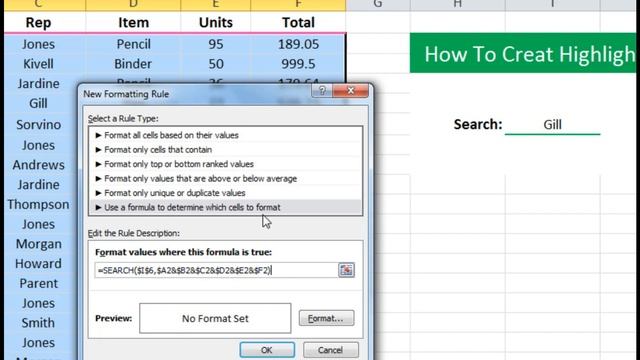This screenshot has height=360, width=640.
Task: Click the 'Item' header cell
Action: tap(133, 22)
